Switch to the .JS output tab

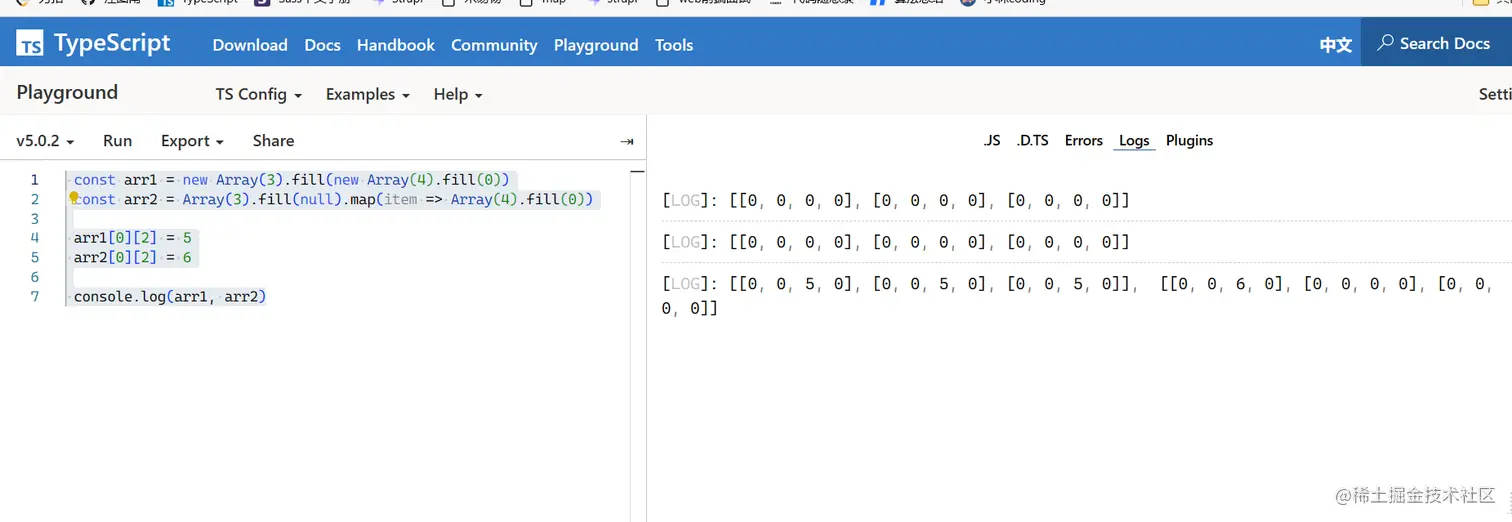click(x=991, y=141)
